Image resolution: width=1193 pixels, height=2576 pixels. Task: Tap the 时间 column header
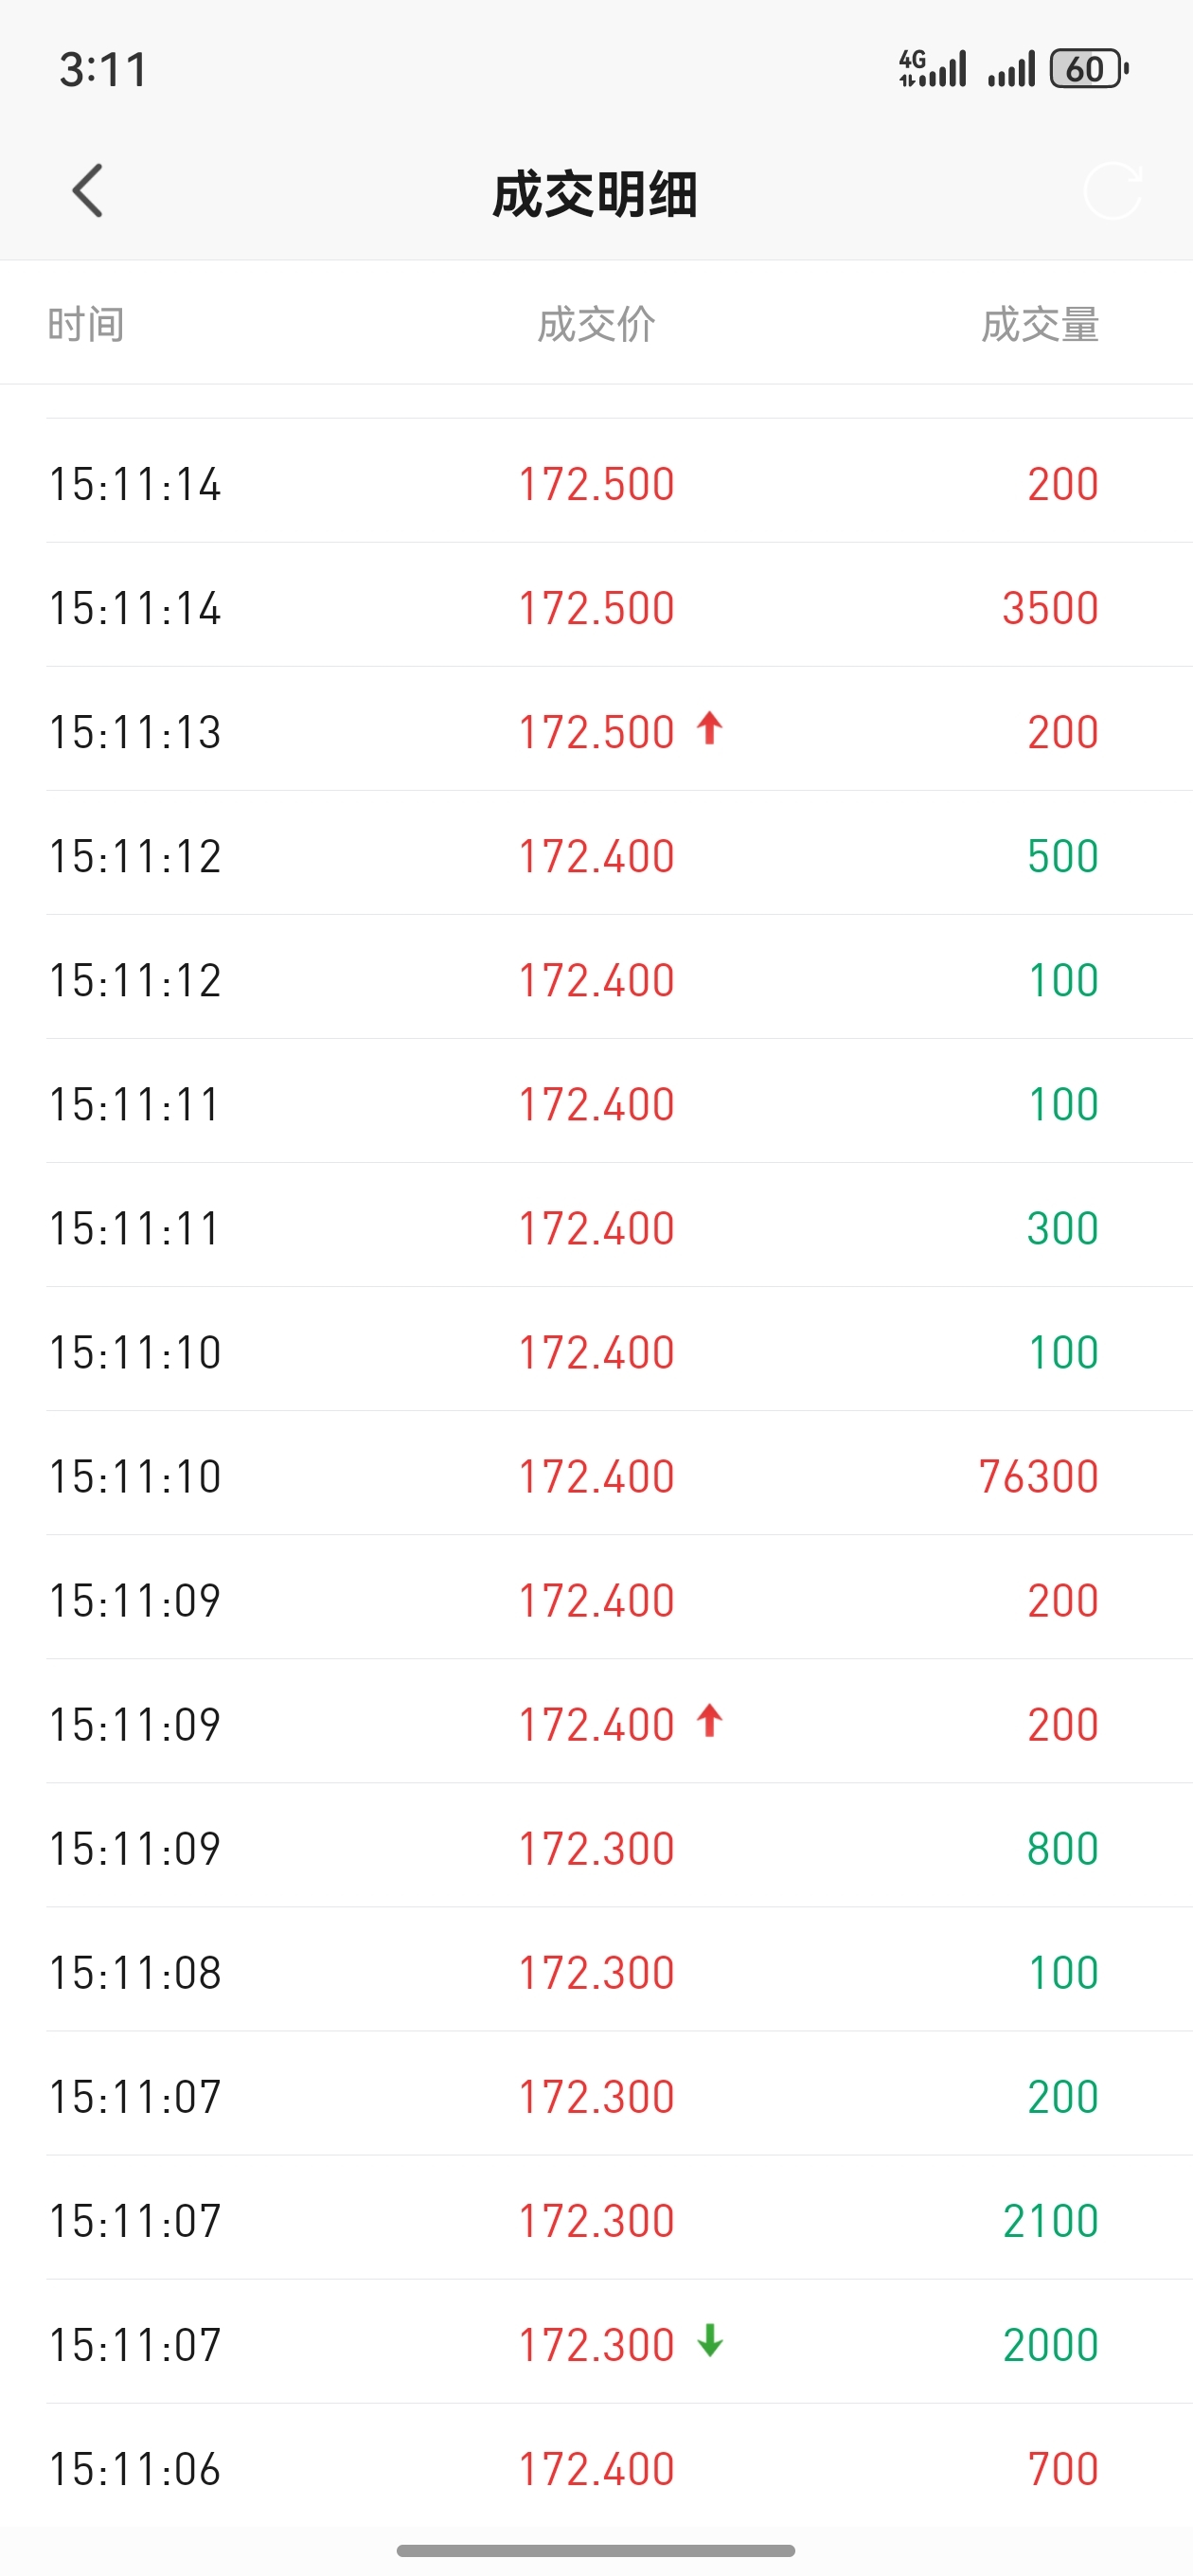tap(86, 325)
